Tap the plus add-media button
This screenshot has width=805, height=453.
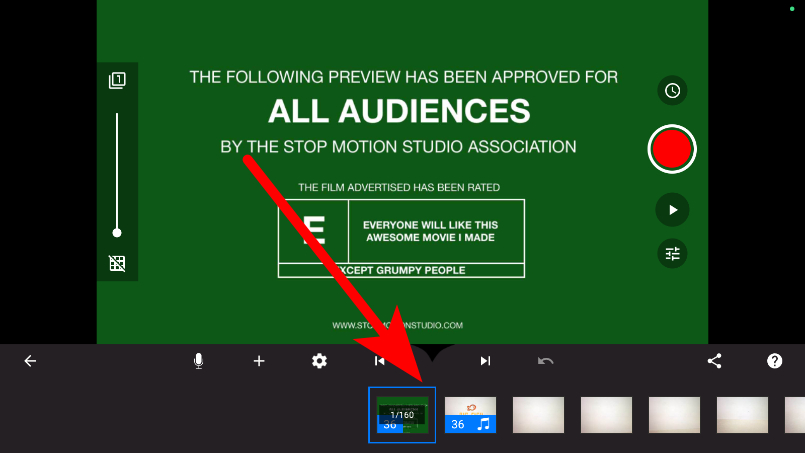[x=259, y=361]
